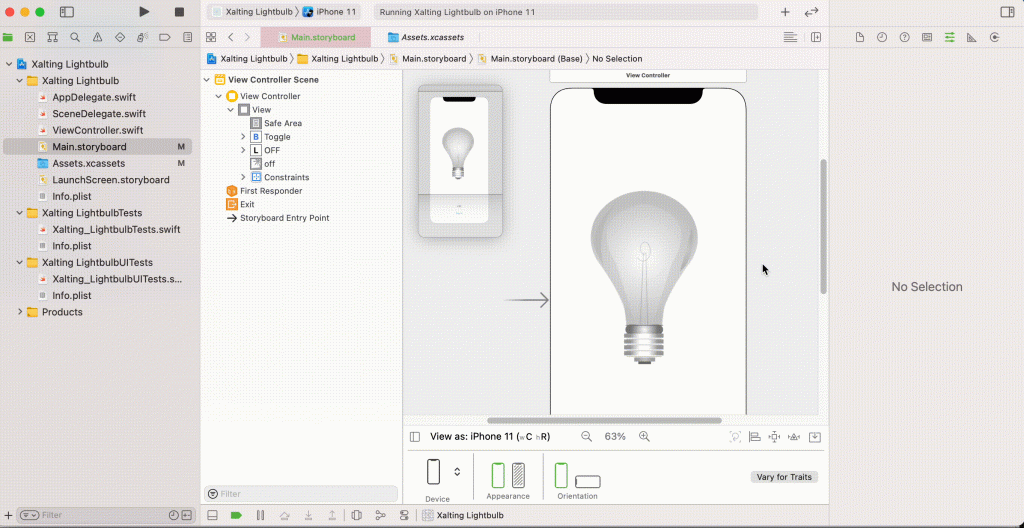Image resolution: width=1024 pixels, height=528 pixels.
Task: Switch orientation to landscape
Action: [x=588, y=482]
